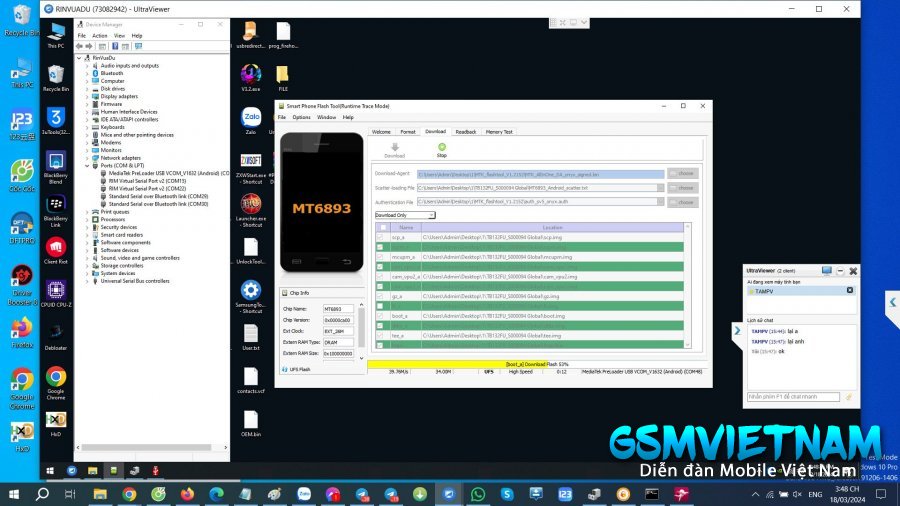Expand the Disk drives node
The image size is (900, 506).
pyautogui.click(x=88, y=89)
